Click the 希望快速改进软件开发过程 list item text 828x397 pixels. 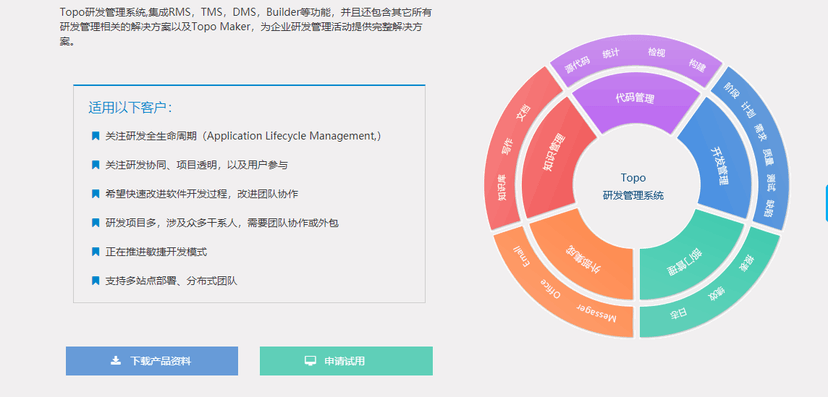tap(202, 194)
